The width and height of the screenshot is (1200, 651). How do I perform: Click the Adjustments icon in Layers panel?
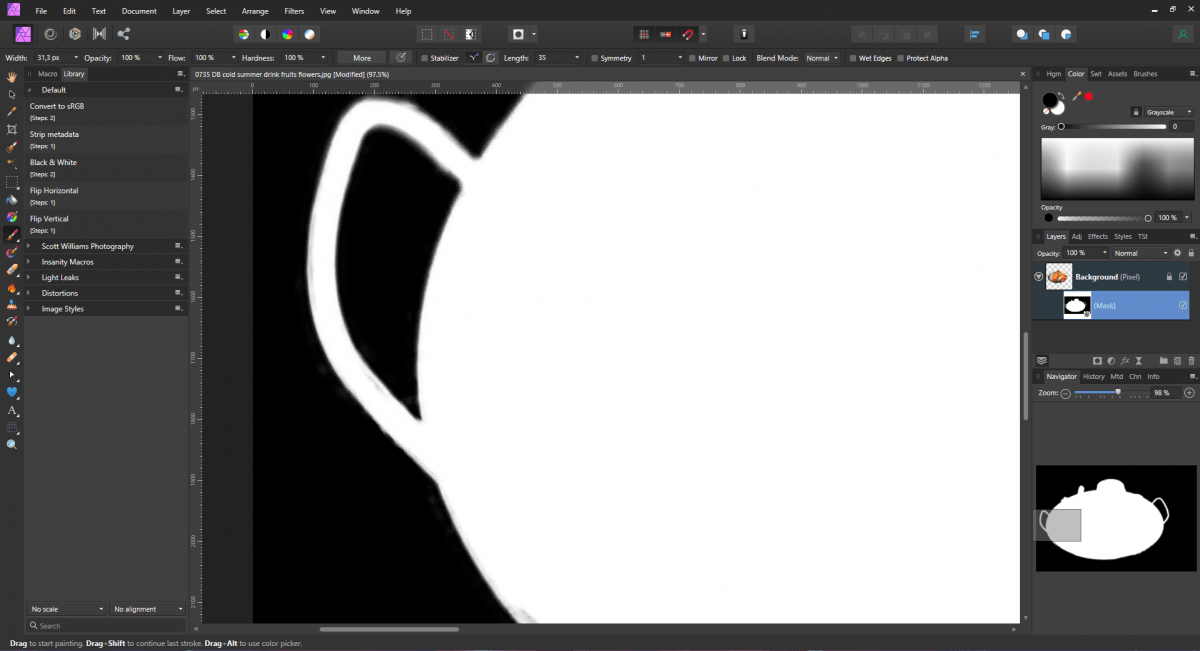[x=1111, y=360]
